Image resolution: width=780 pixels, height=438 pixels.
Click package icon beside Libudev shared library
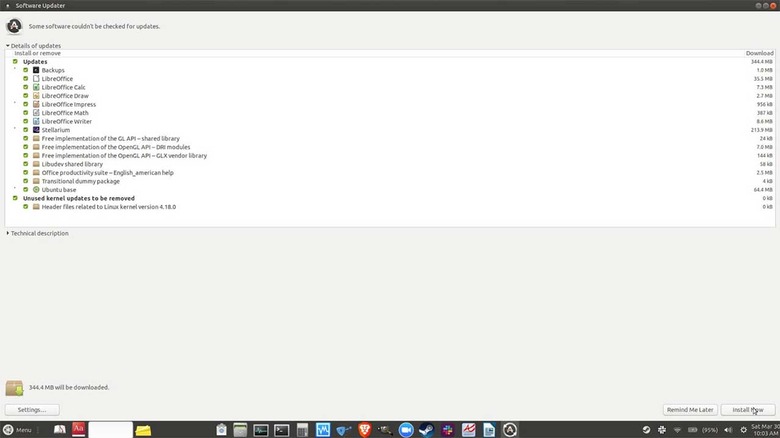[36, 164]
